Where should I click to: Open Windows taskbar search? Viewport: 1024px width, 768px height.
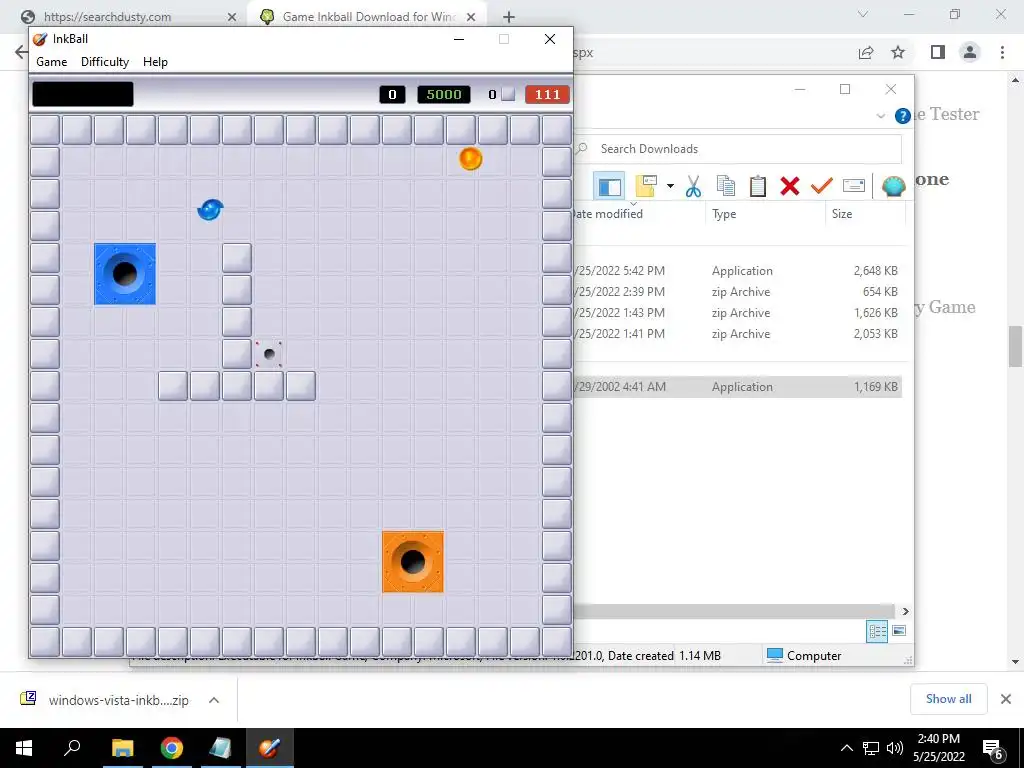coord(72,748)
